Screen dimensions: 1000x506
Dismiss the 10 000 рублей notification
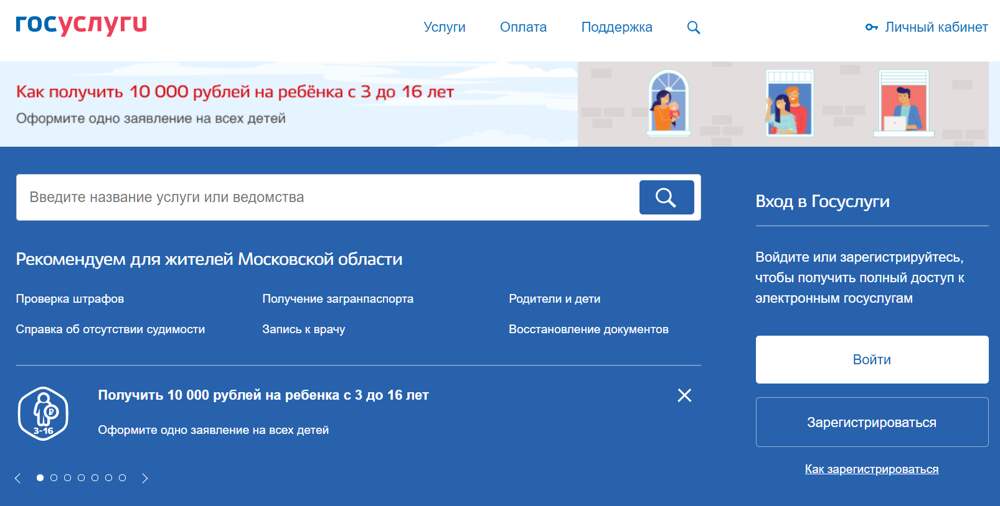(684, 395)
